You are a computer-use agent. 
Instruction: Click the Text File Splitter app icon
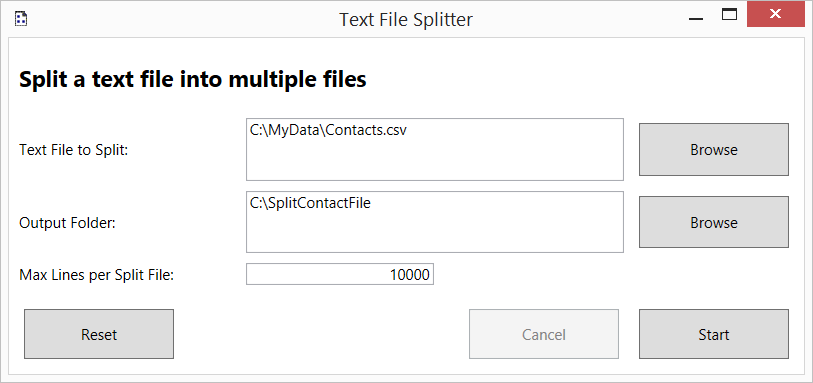(21, 19)
